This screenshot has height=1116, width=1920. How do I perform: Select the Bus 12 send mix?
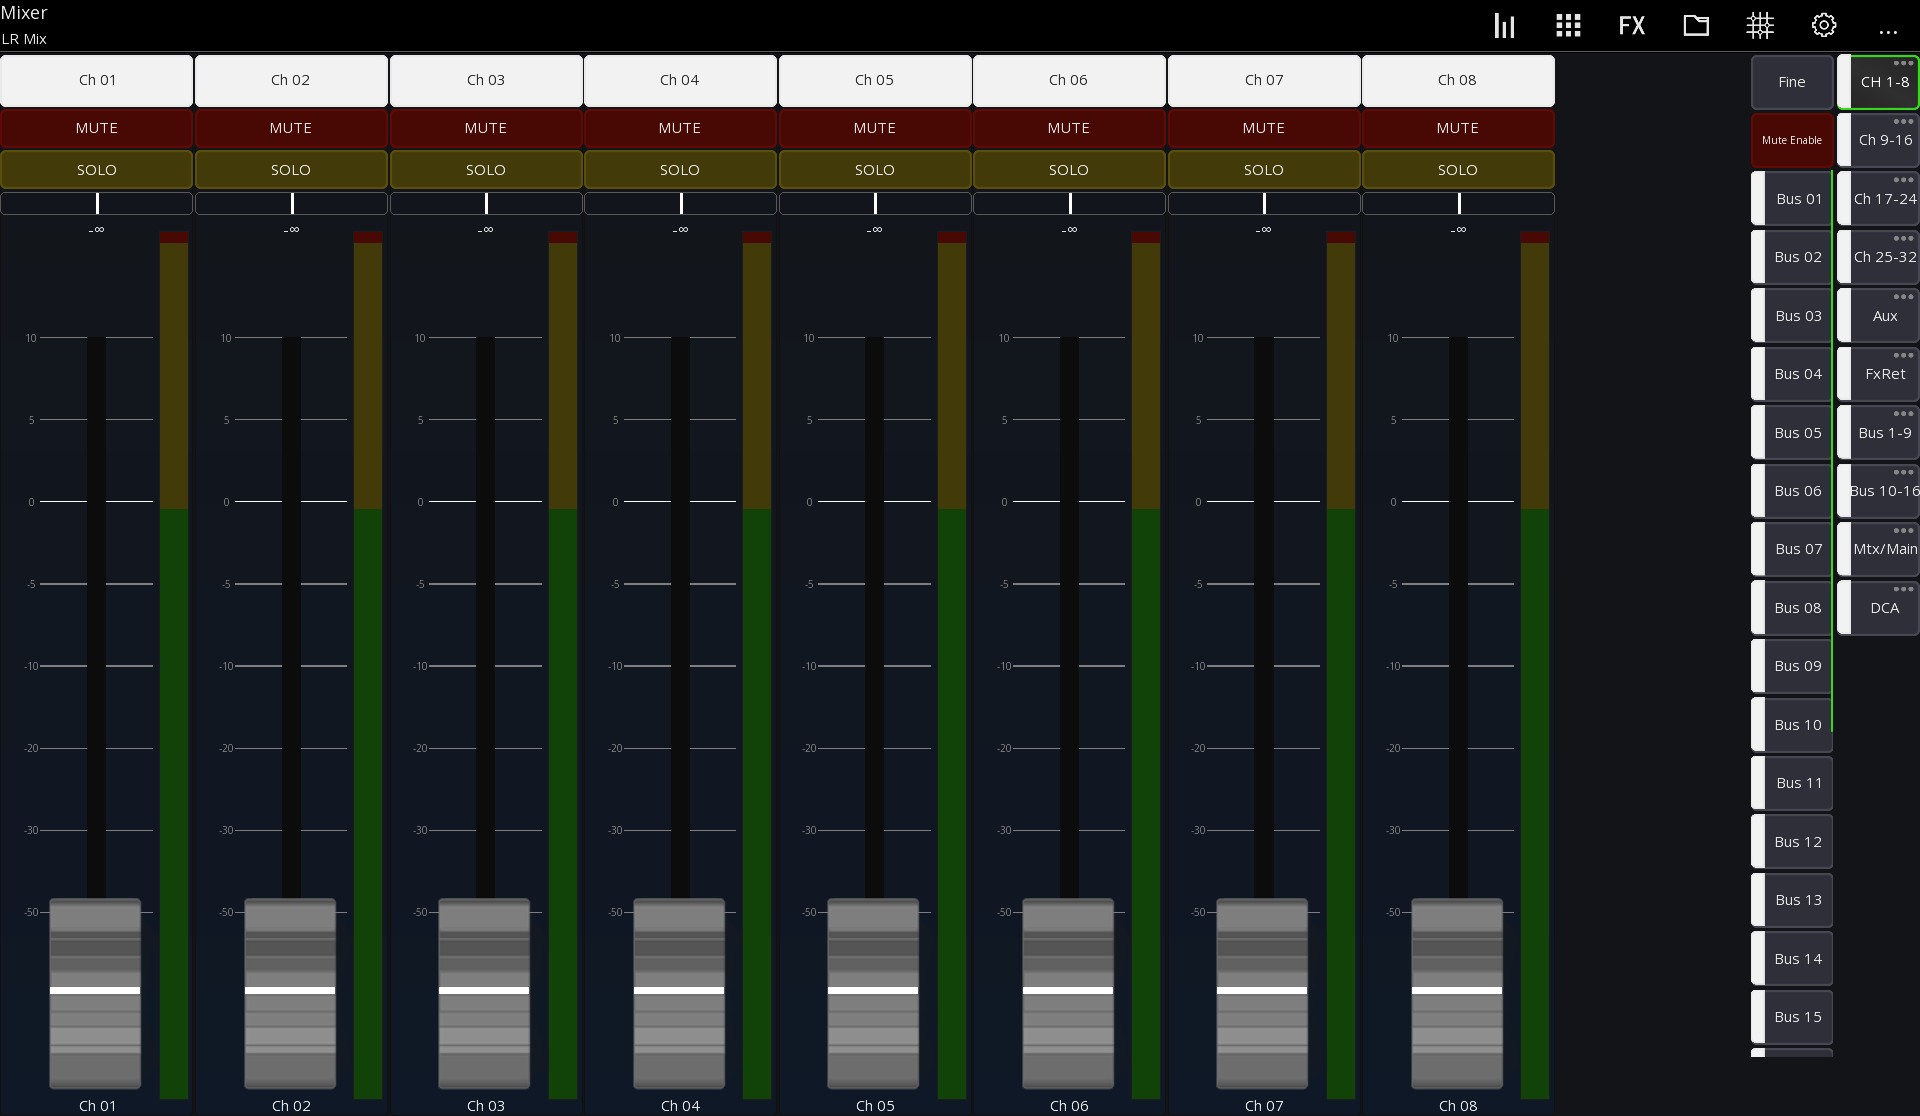point(1792,842)
